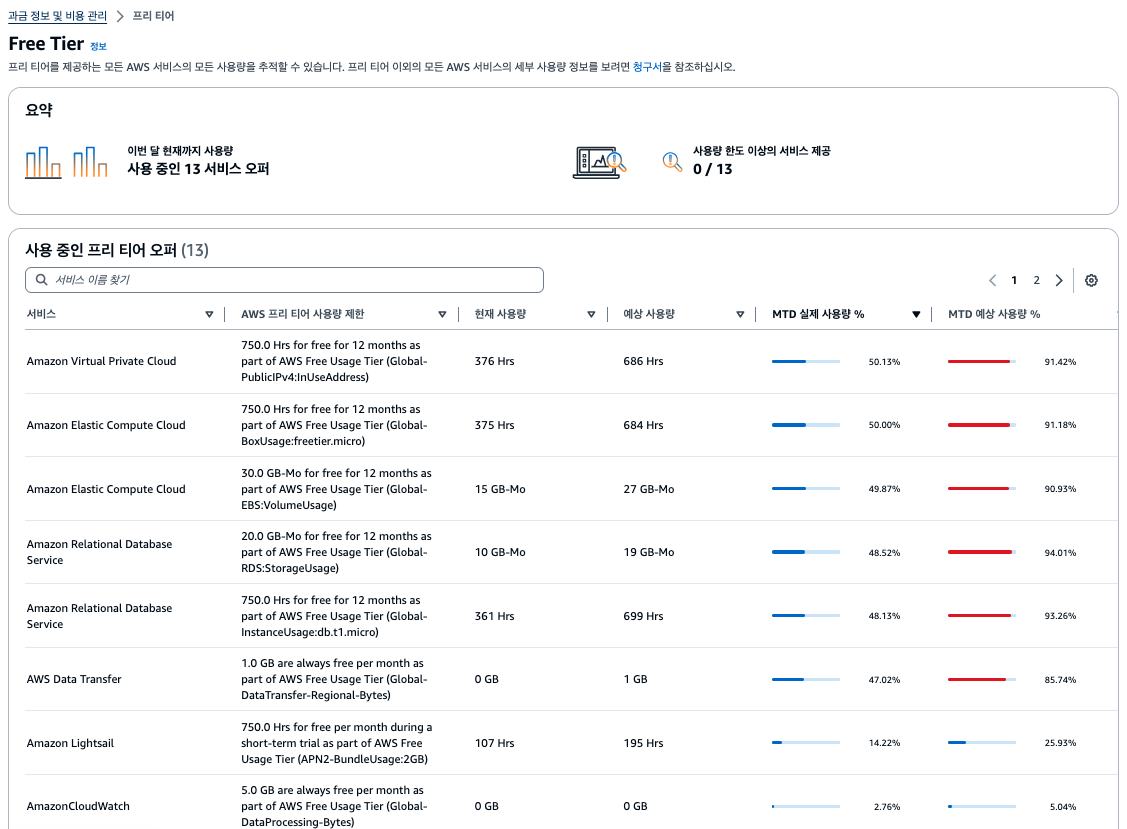Image resolution: width=1127 pixels, height=829 pixels.
Task: Click the previous page chevron
Action: 993,280
